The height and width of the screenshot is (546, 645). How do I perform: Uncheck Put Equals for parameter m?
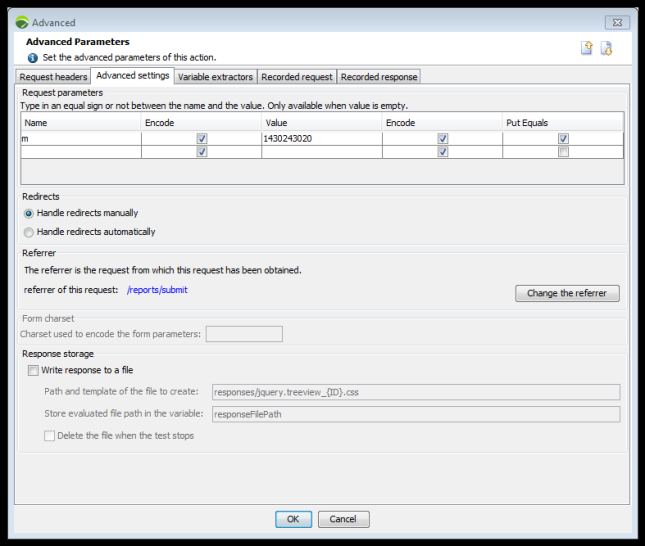(x=563, y=139)
